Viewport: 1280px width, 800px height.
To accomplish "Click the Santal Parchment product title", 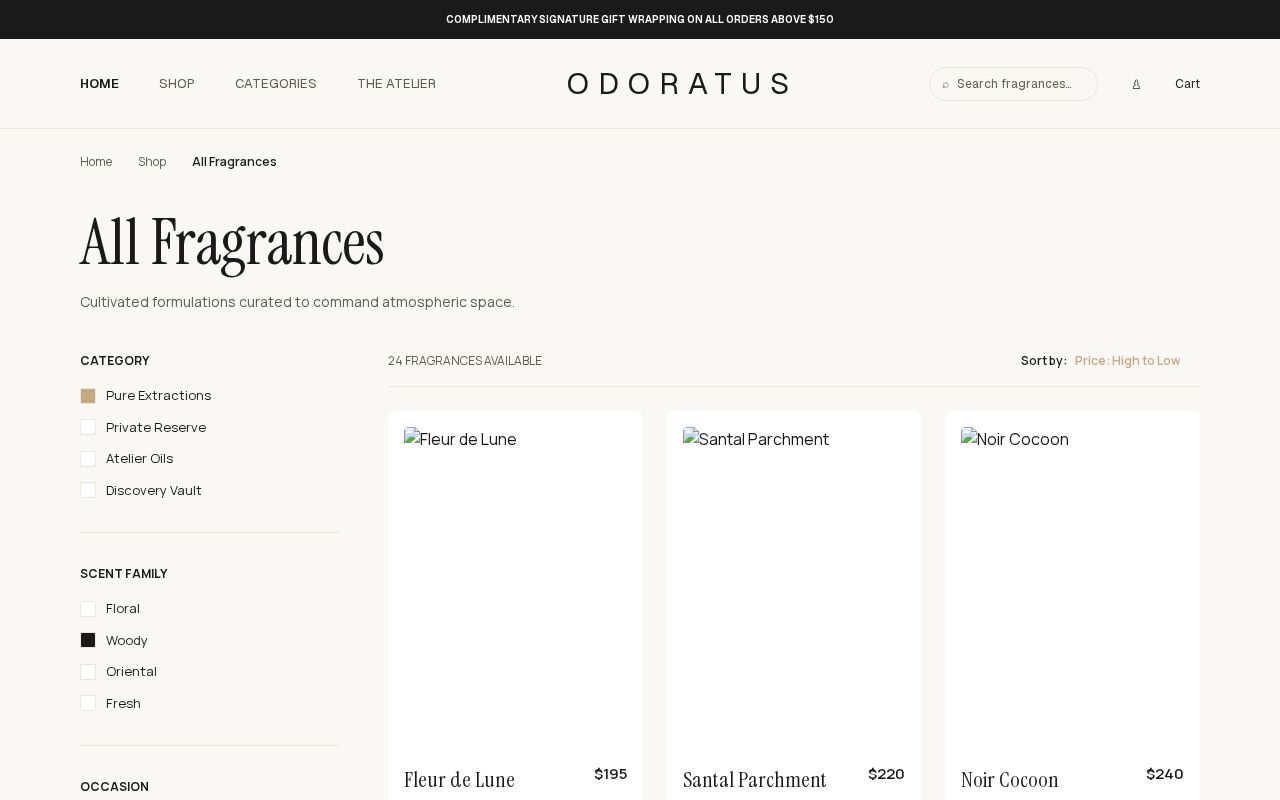I will [x=755, y=780].
